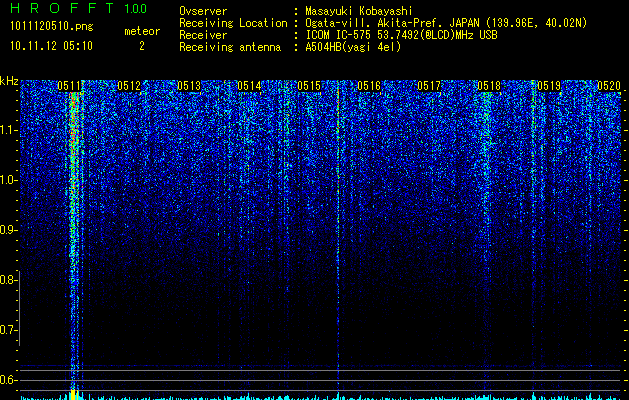Screen dimensions: 629x400
Task: Click the yellow peak in bottom signal graph
Action: pos(73,394)
